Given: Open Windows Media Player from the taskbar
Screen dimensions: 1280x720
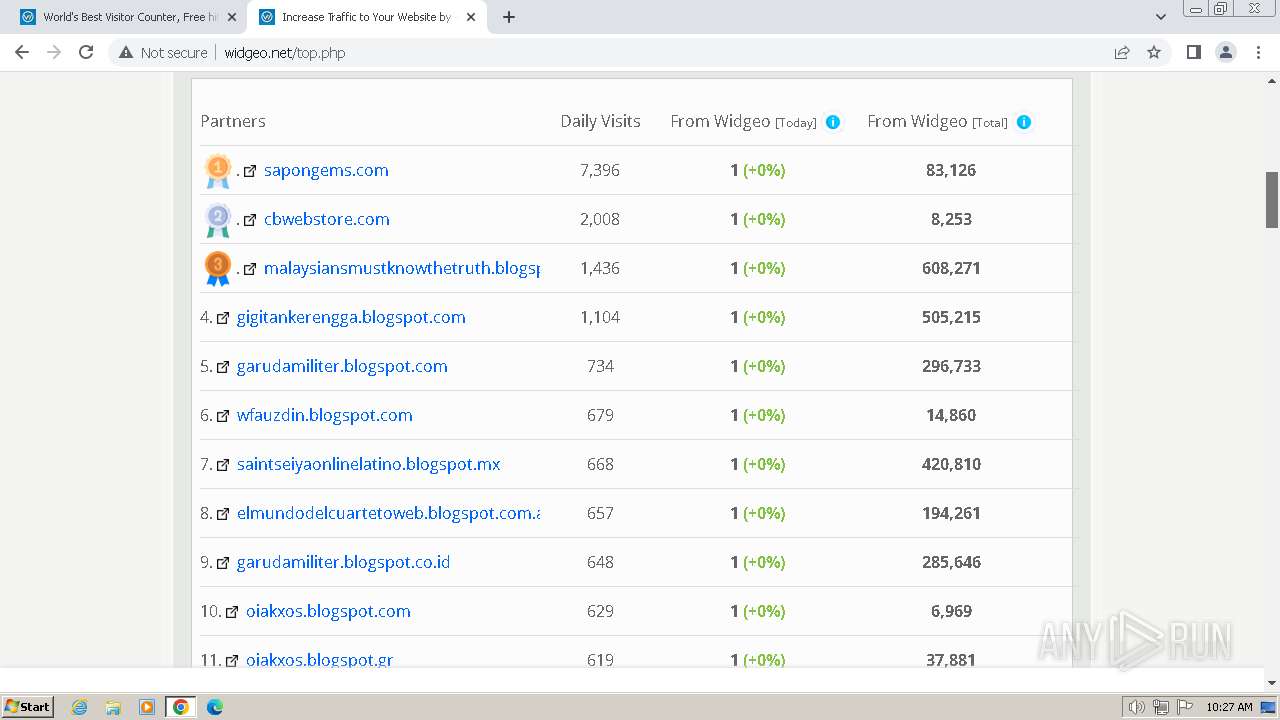Looking at the screenshot, I should coord(147,707).
